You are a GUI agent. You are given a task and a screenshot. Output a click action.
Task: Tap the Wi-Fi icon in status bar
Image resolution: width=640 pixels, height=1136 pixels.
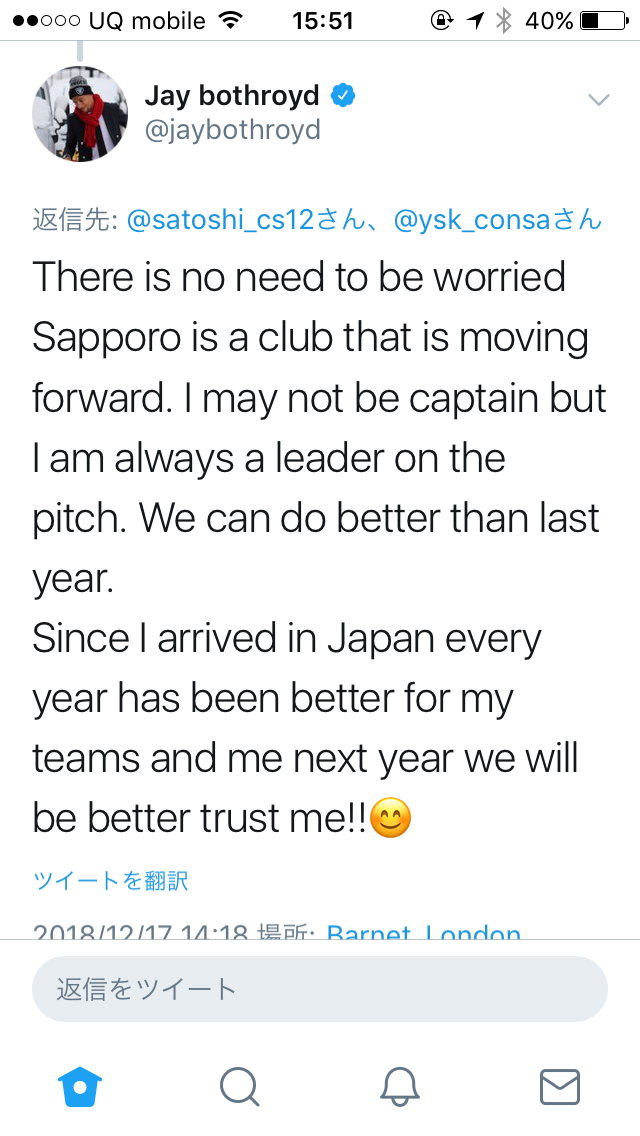tap(231, 20)
